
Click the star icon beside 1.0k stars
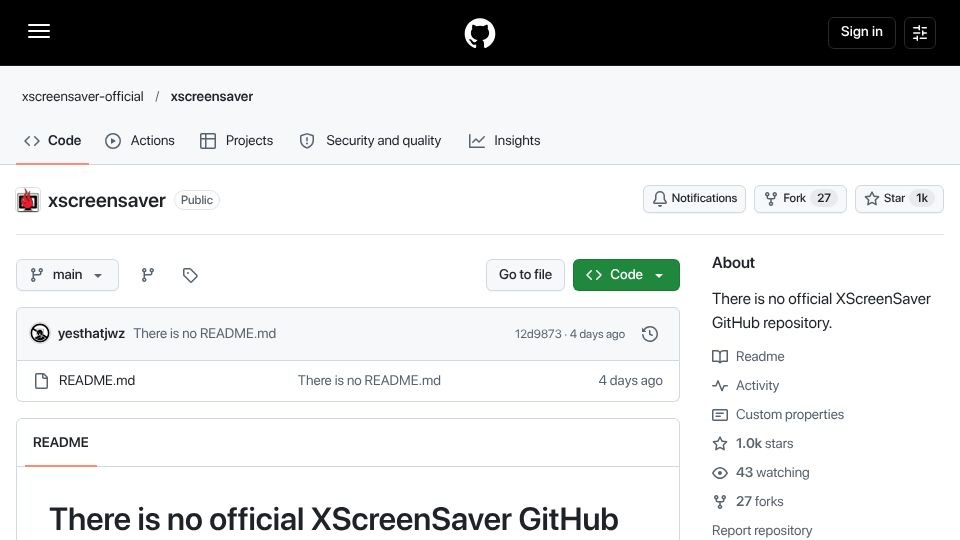tap(720, 443)
